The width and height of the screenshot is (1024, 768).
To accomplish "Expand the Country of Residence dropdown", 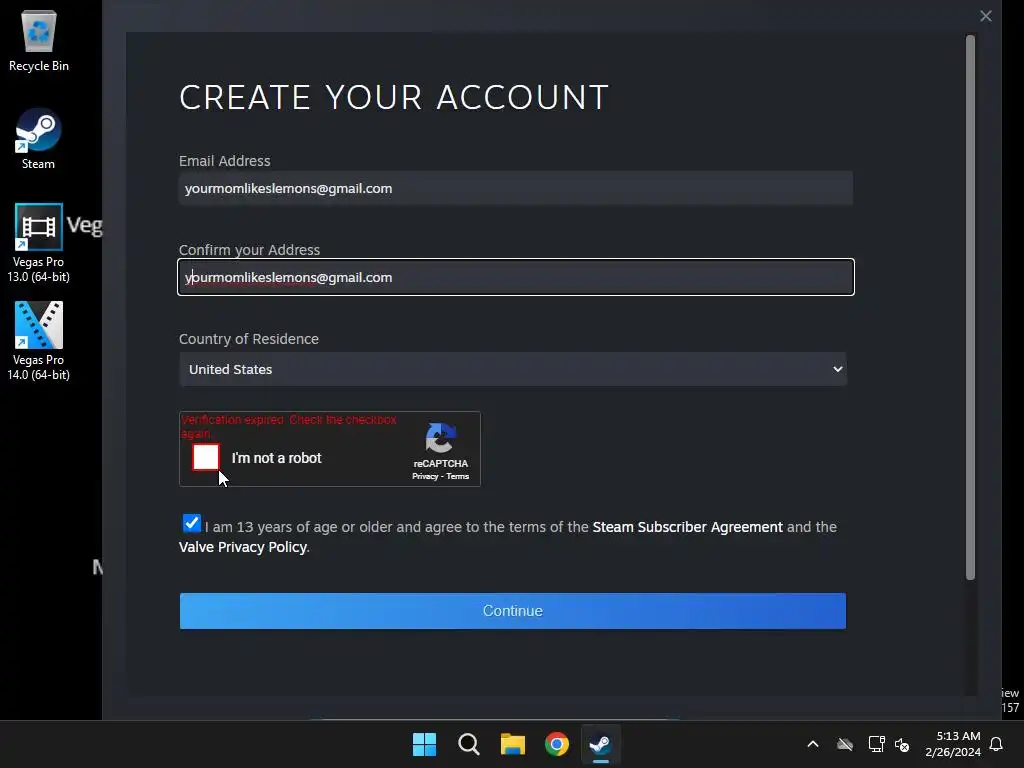I will [x=513, y=369].
